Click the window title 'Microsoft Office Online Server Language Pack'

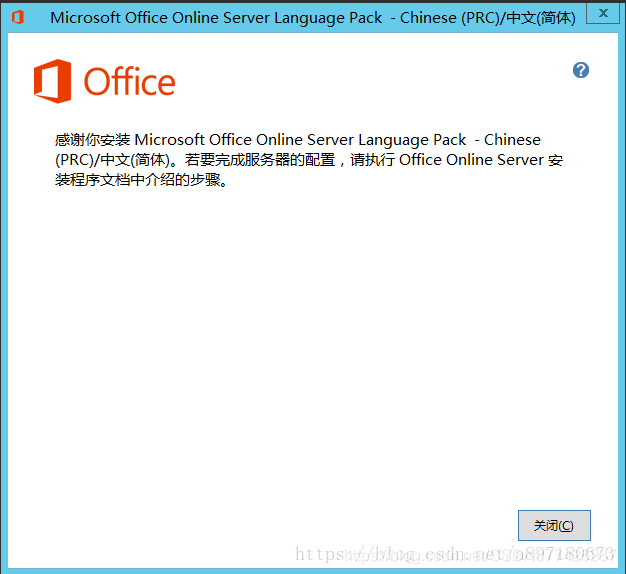pos(216,18)
